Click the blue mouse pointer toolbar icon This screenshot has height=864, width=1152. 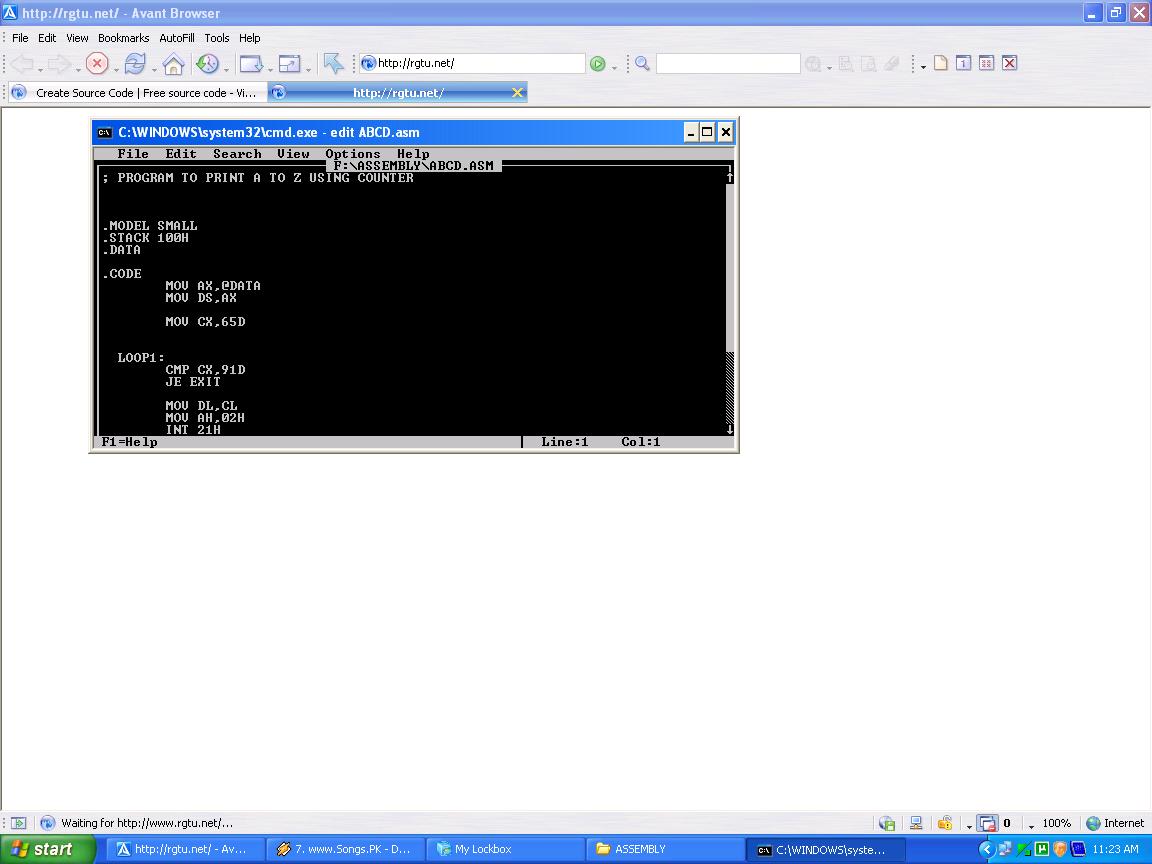[x=333, y=63]
